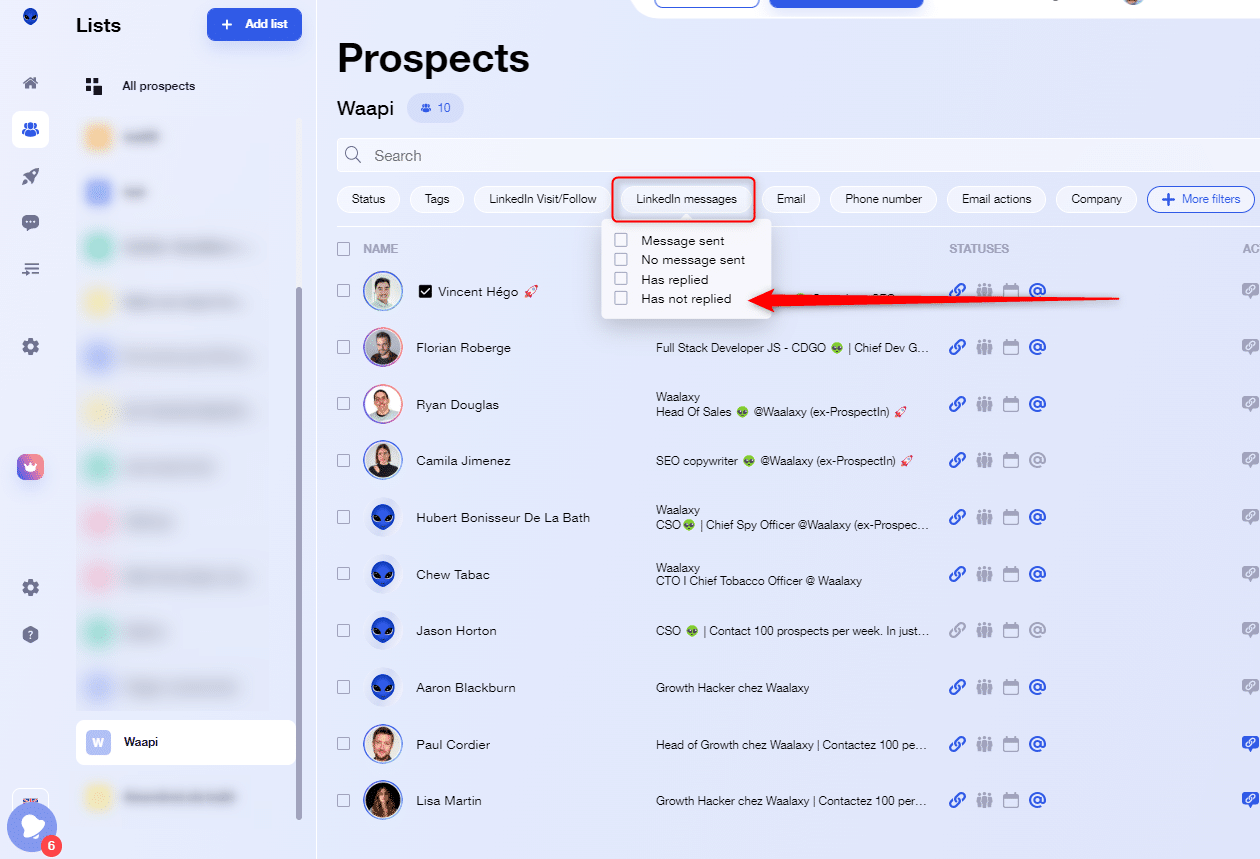
Task: Open the Status filter dropdown
Action: pos(368,199)
